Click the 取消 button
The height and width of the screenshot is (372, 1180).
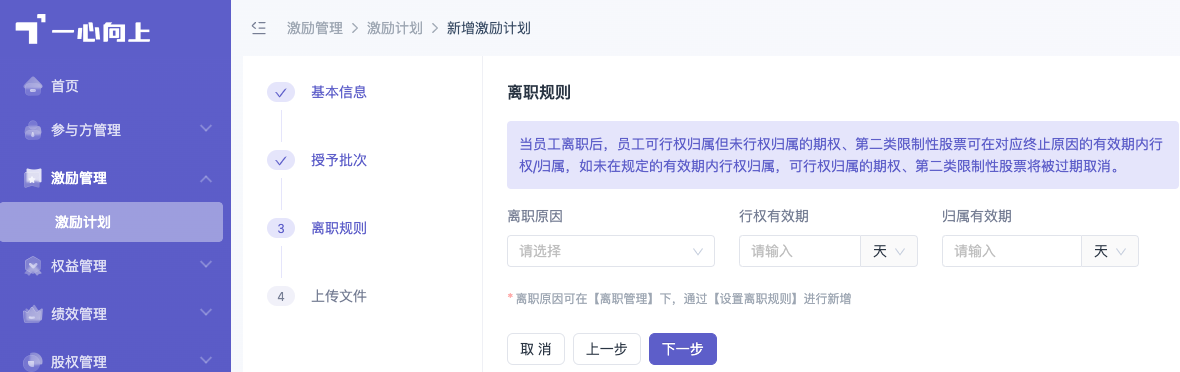point(536,349)
